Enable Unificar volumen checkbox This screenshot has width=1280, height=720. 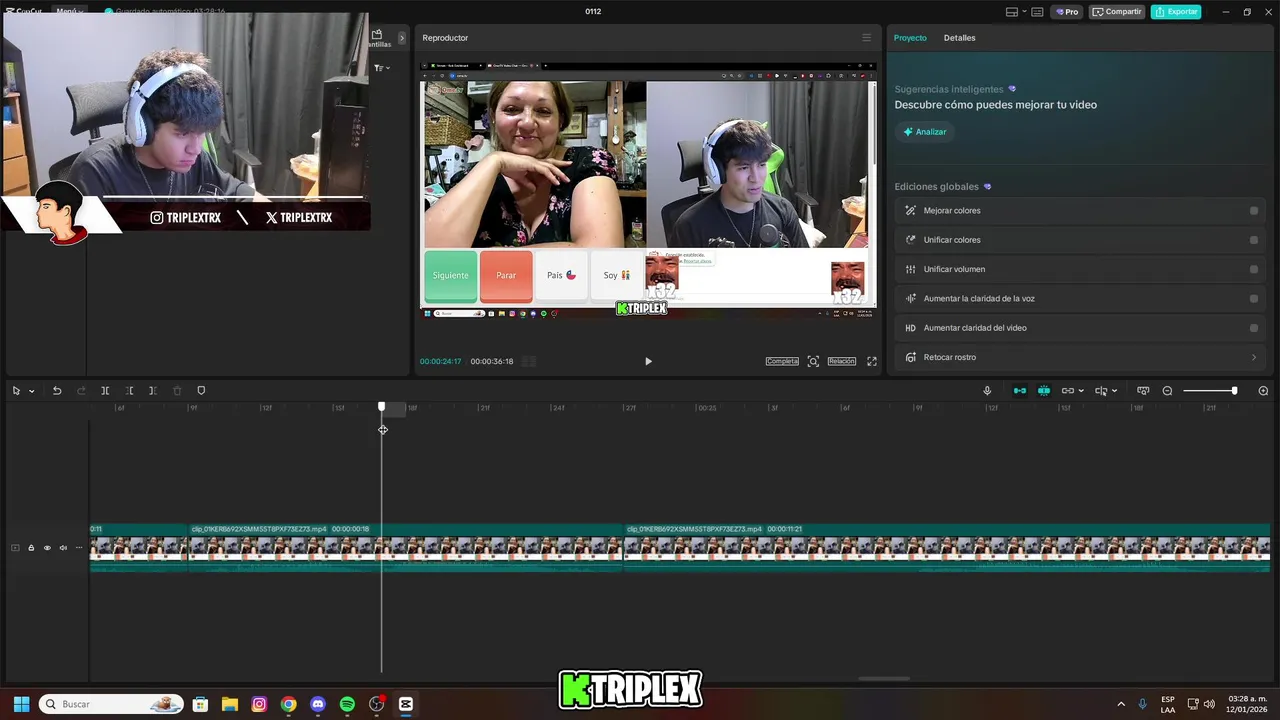pyautogui.click(x=1254, y=269)
